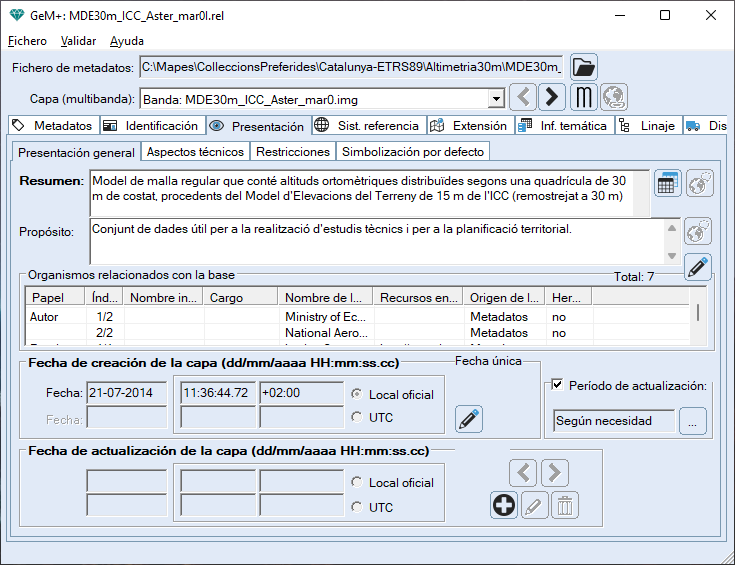Viewport: 735px width, 565px height.
Task: Select Local oficial for creation date
Action: click(357, 394)
